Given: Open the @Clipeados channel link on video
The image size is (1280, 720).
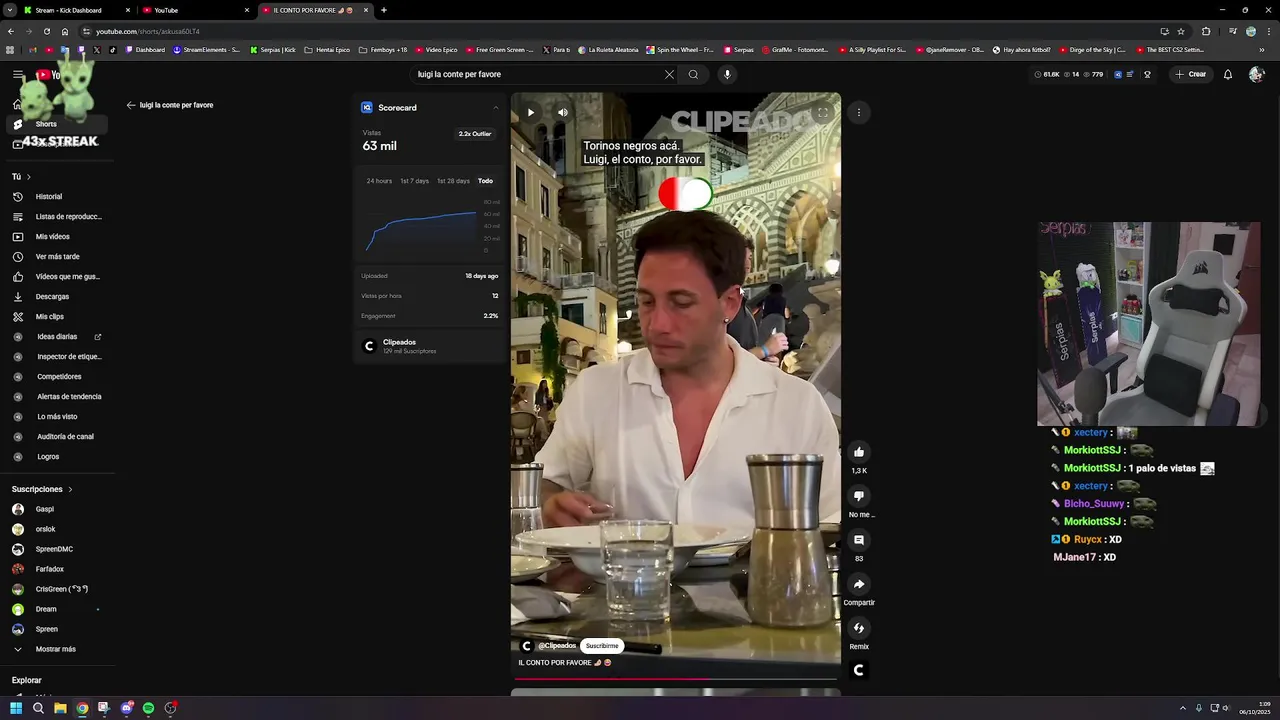Looking at the screenshot, I should 557,646.
